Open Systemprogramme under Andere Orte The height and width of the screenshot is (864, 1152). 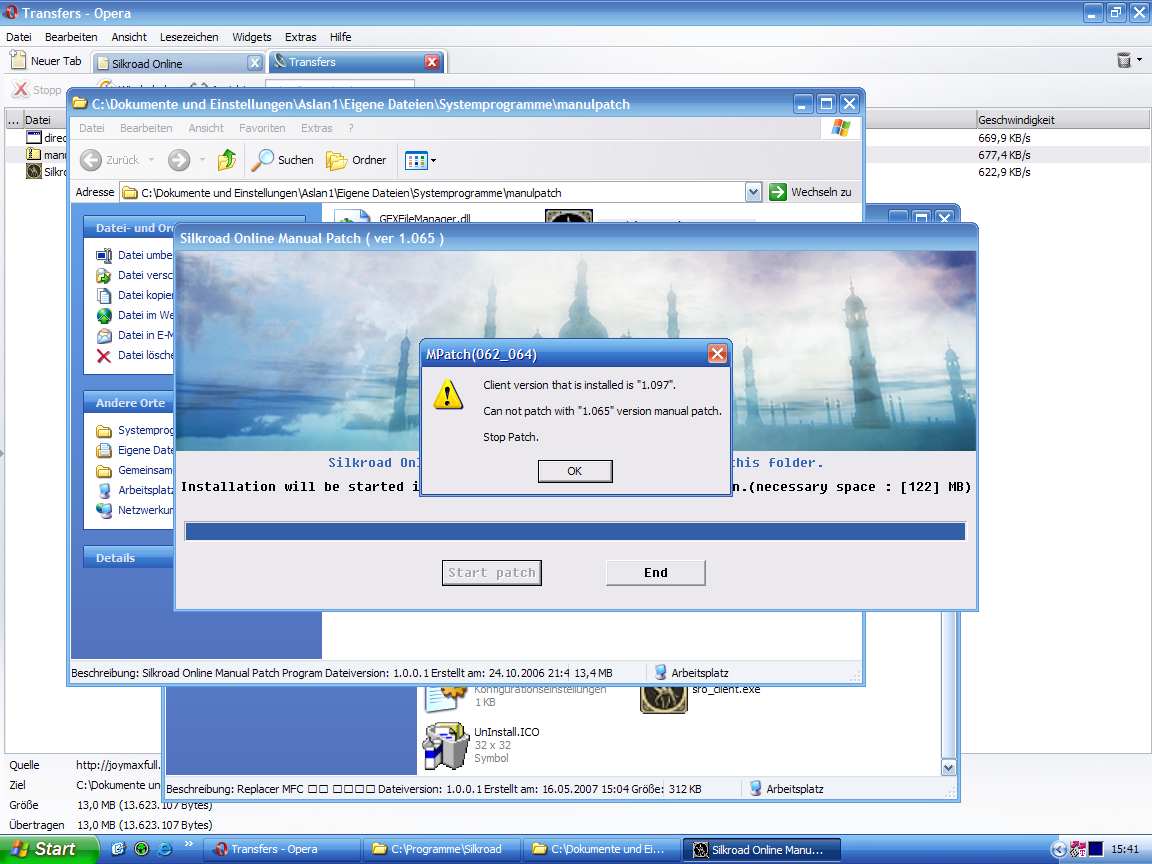pos(135,430)
